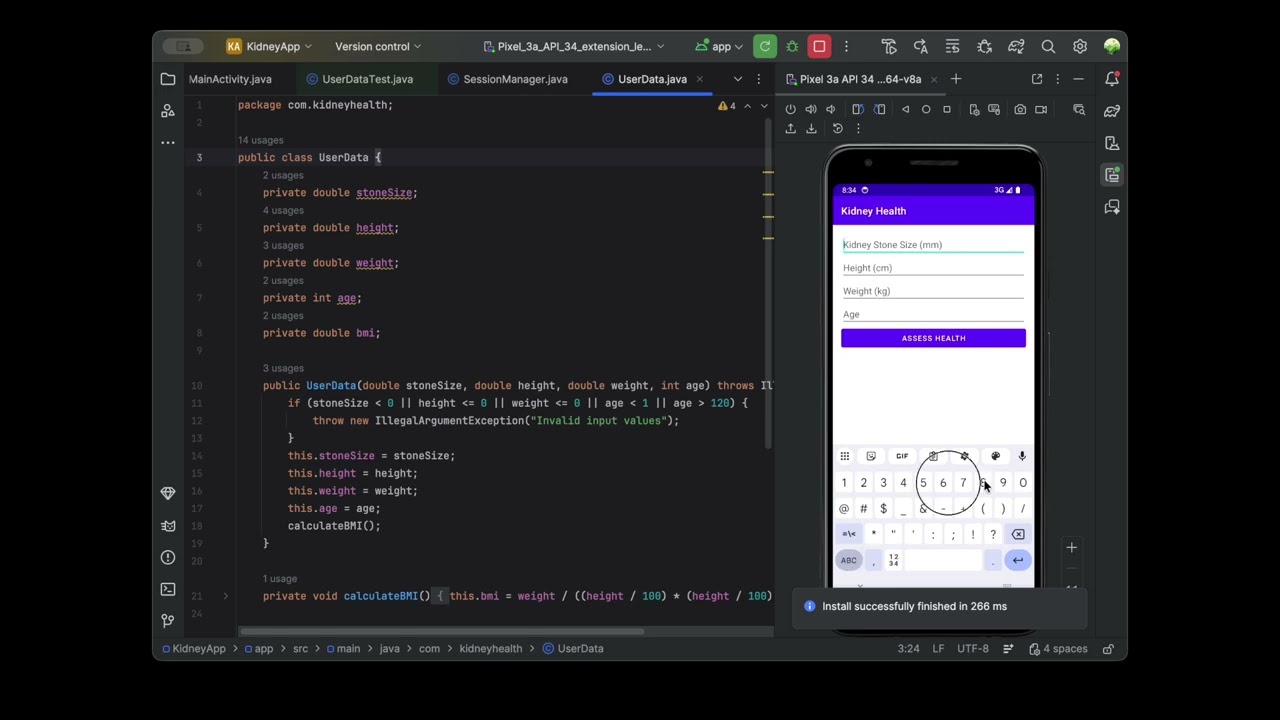This screenshot has height=720, width=1280.
Task: Click 4 spaces indent status entry
Action: coord(1058,648)
